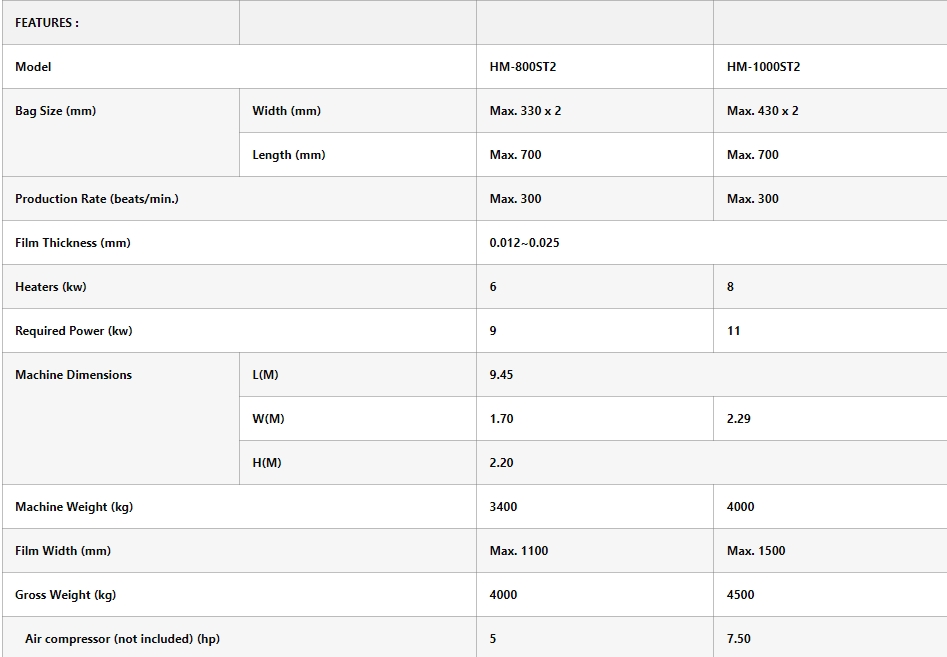Click the Max. 430 x 2 width value
Viewport: 947px width, 657px height.
(762, 111)
